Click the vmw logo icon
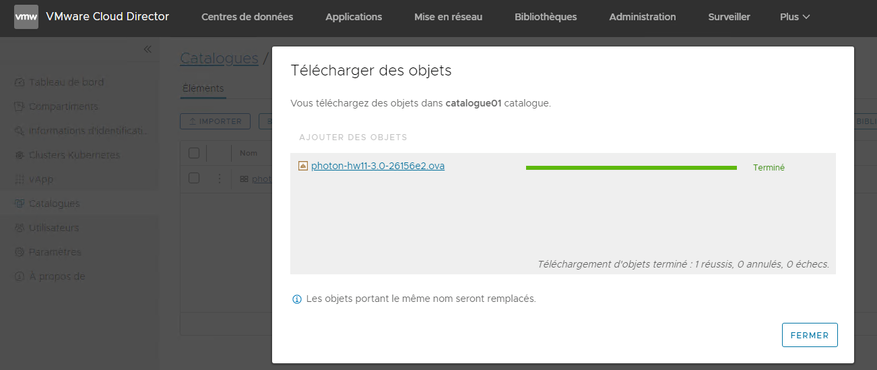Image resolution: width=877 pixels, height=370 pixels. [x=26, y=17]
